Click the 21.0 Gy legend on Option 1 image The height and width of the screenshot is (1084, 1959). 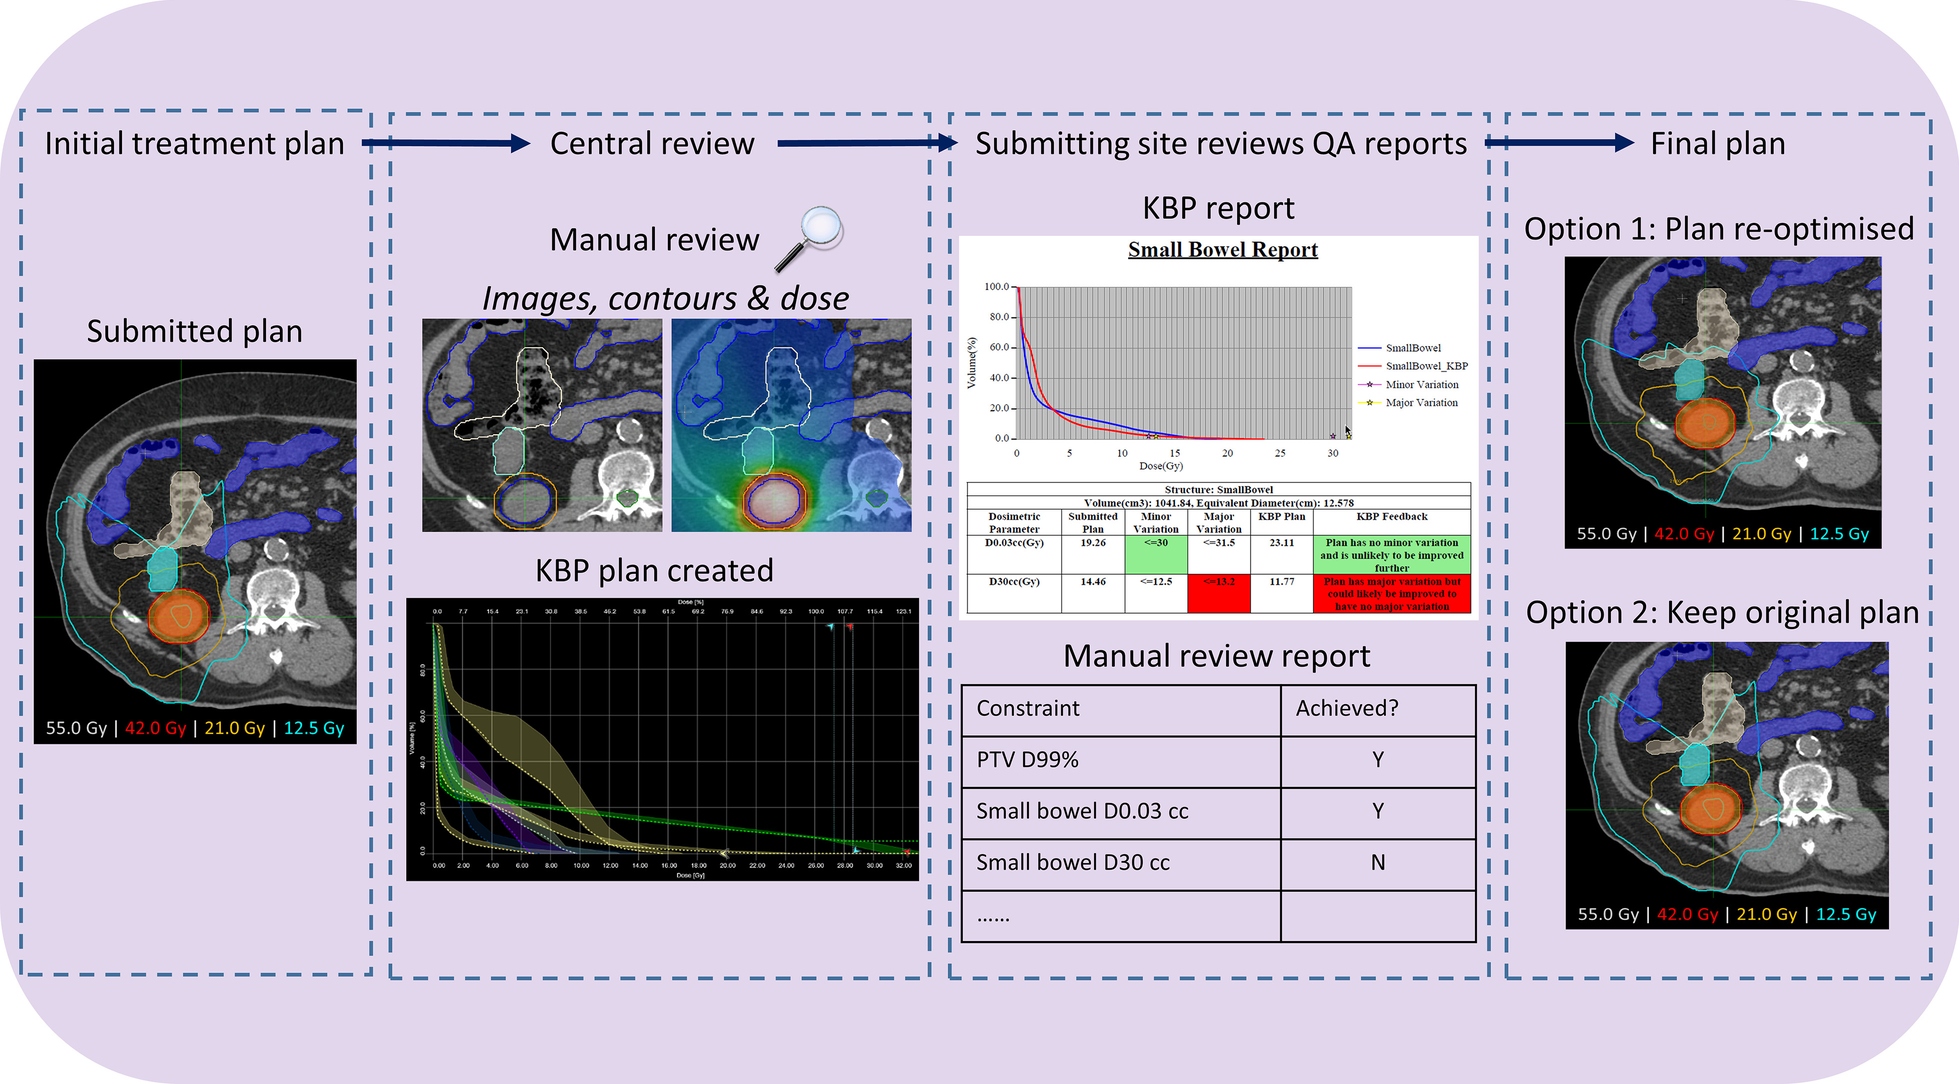click(x=1761, y=534)
